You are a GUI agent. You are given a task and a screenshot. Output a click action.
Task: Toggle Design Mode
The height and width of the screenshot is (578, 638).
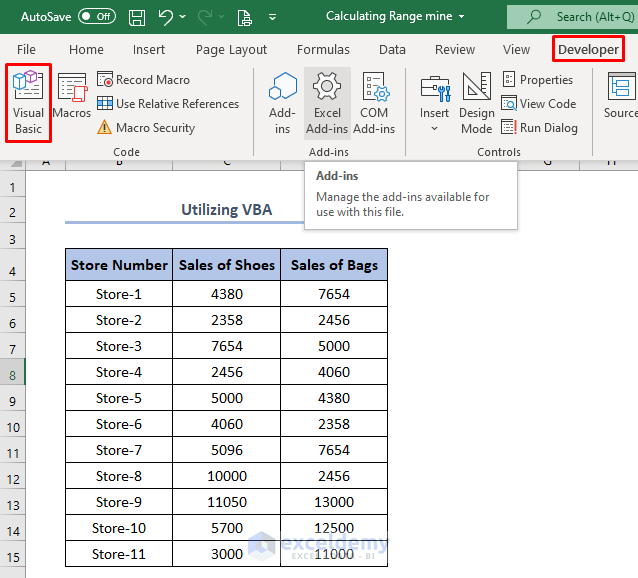[x=476, y=103]
